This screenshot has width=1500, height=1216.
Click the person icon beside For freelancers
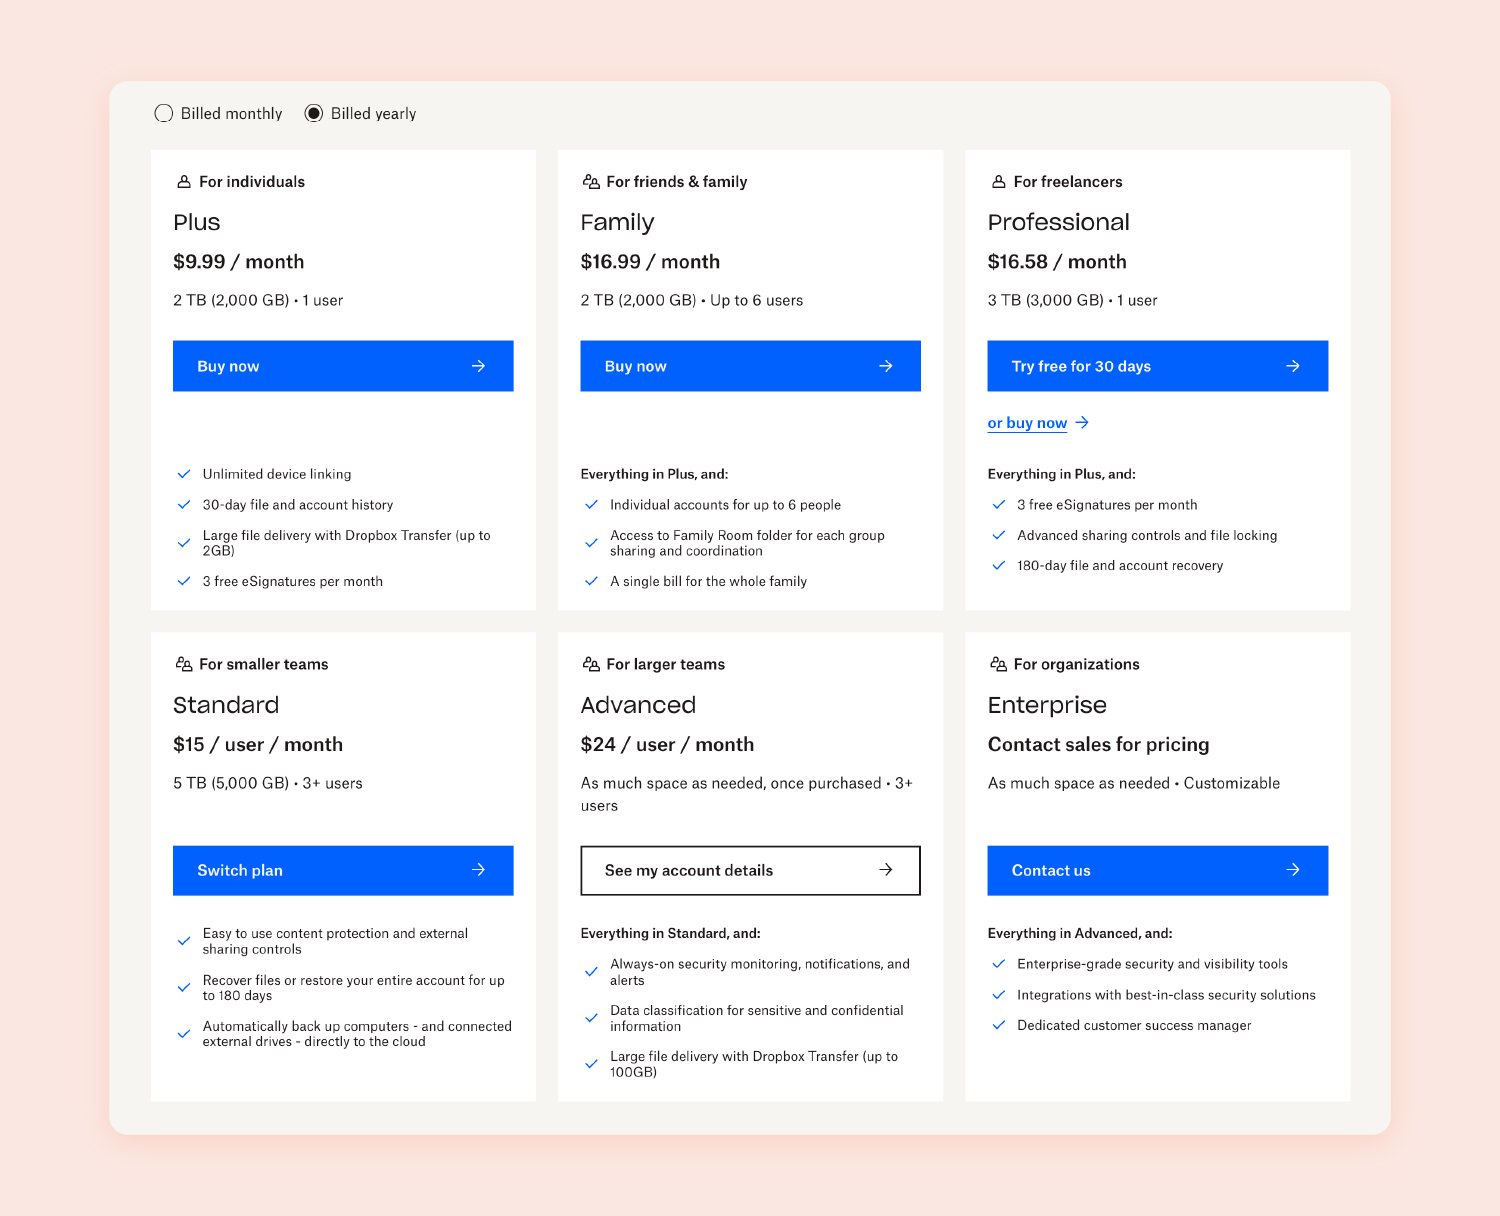(998, 181)
